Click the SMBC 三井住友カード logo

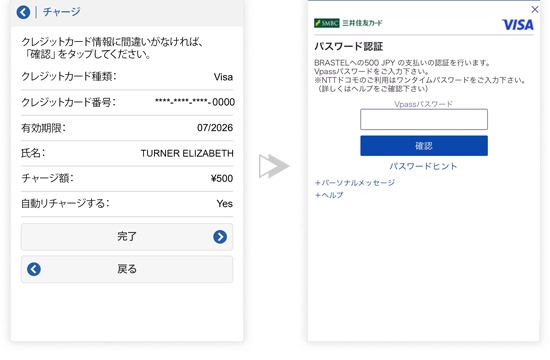pos(348,23)
